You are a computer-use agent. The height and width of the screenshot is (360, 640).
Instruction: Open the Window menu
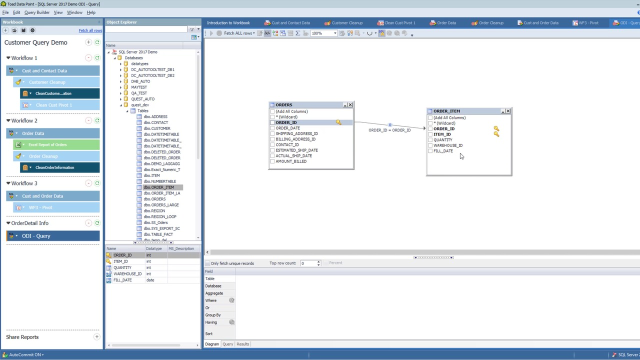click(74, 13)
